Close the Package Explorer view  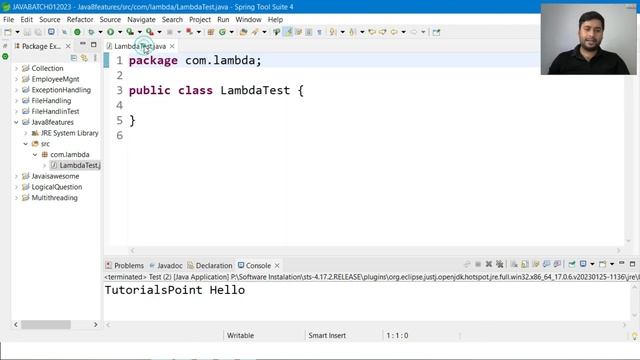(68, 46)
